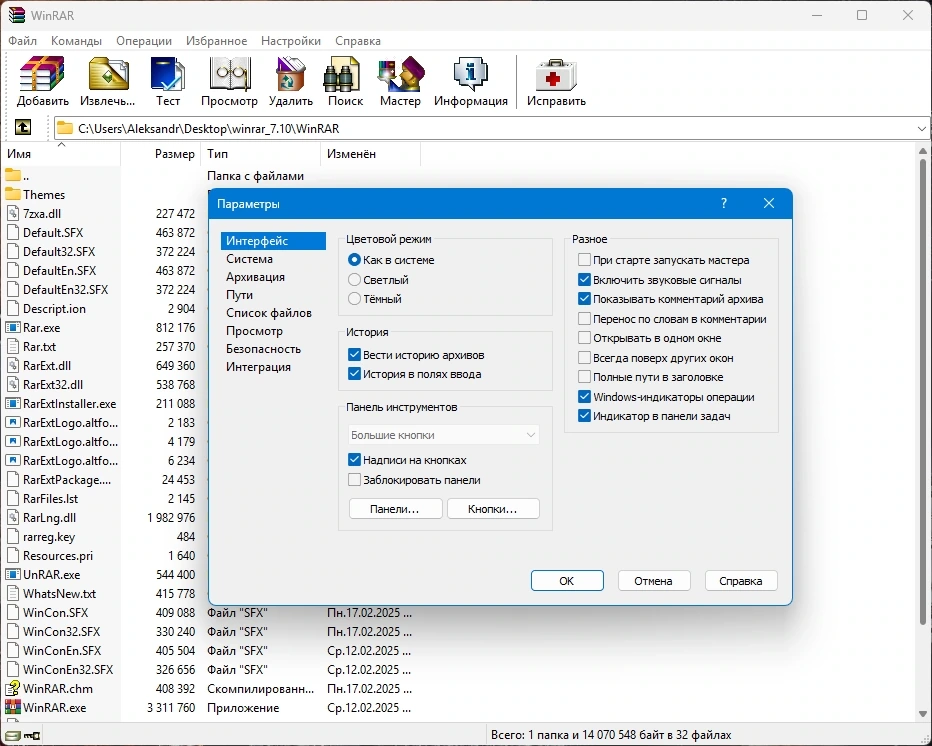
Task: Click the Просмотр toolbar icon
Action: pos(229,74)
